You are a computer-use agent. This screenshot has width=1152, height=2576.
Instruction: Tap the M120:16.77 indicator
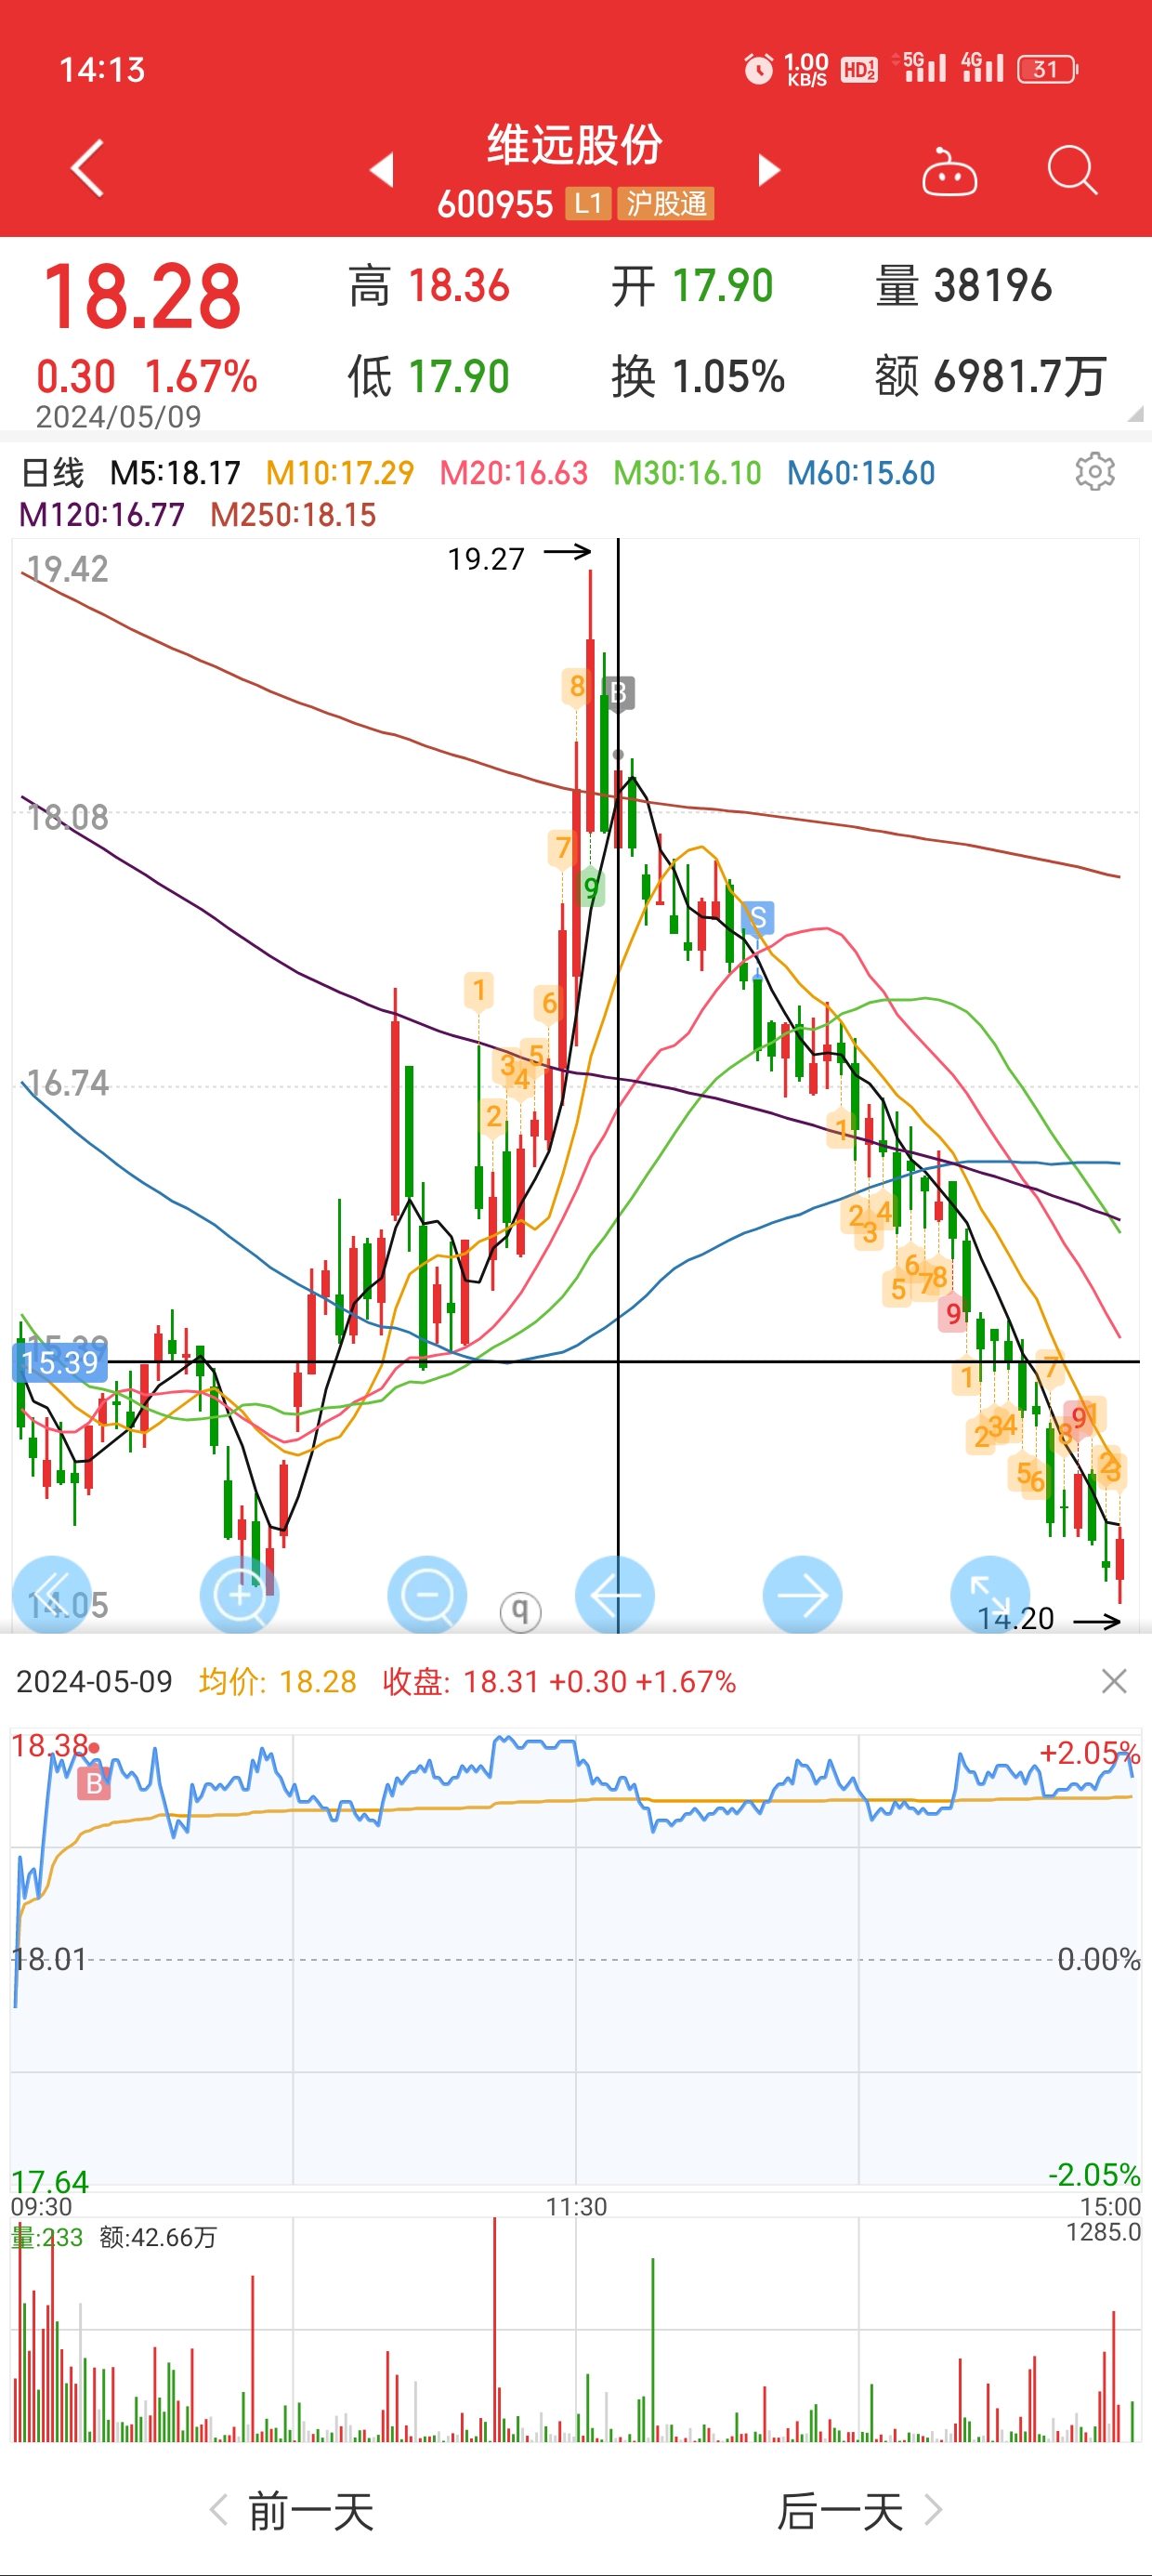tap(102, 515)
